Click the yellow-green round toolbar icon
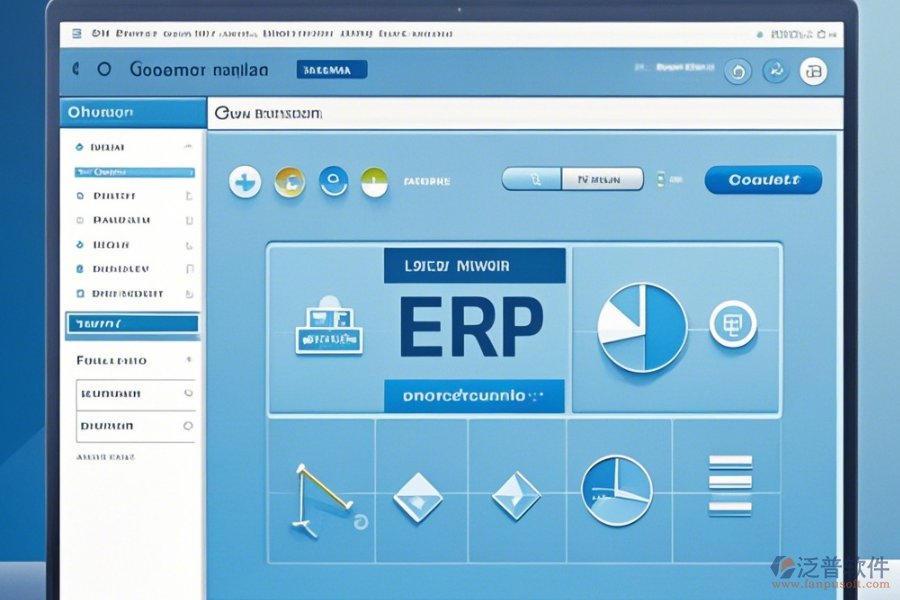This screenshot has height=600, width=900. 289,181
